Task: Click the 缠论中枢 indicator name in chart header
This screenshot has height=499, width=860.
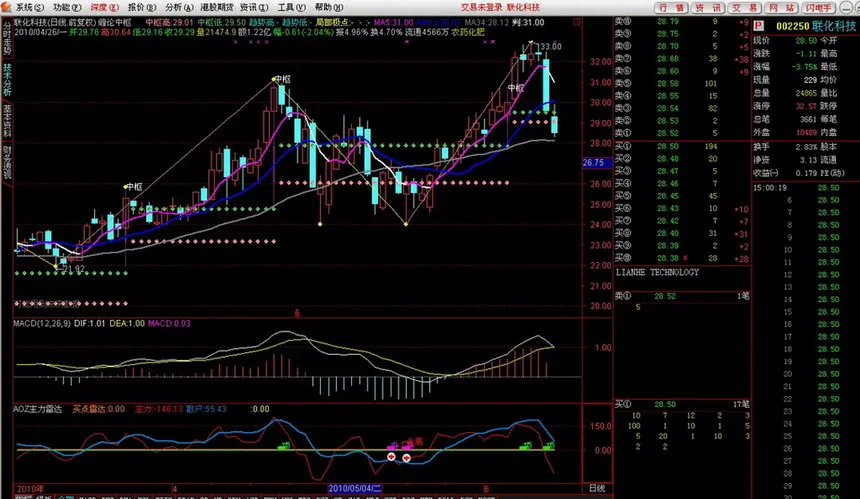Action: pos(115,22)
